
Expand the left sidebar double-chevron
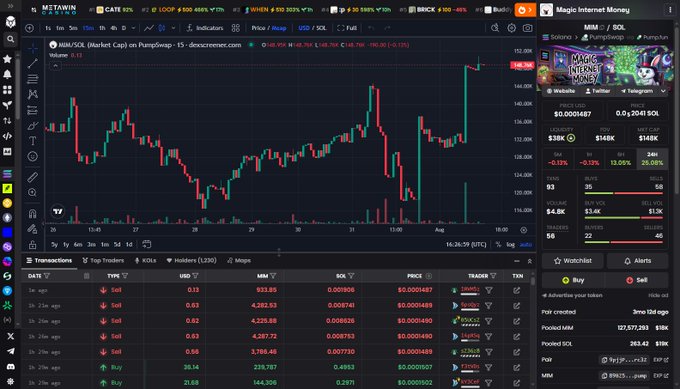[x=10, y=6]
